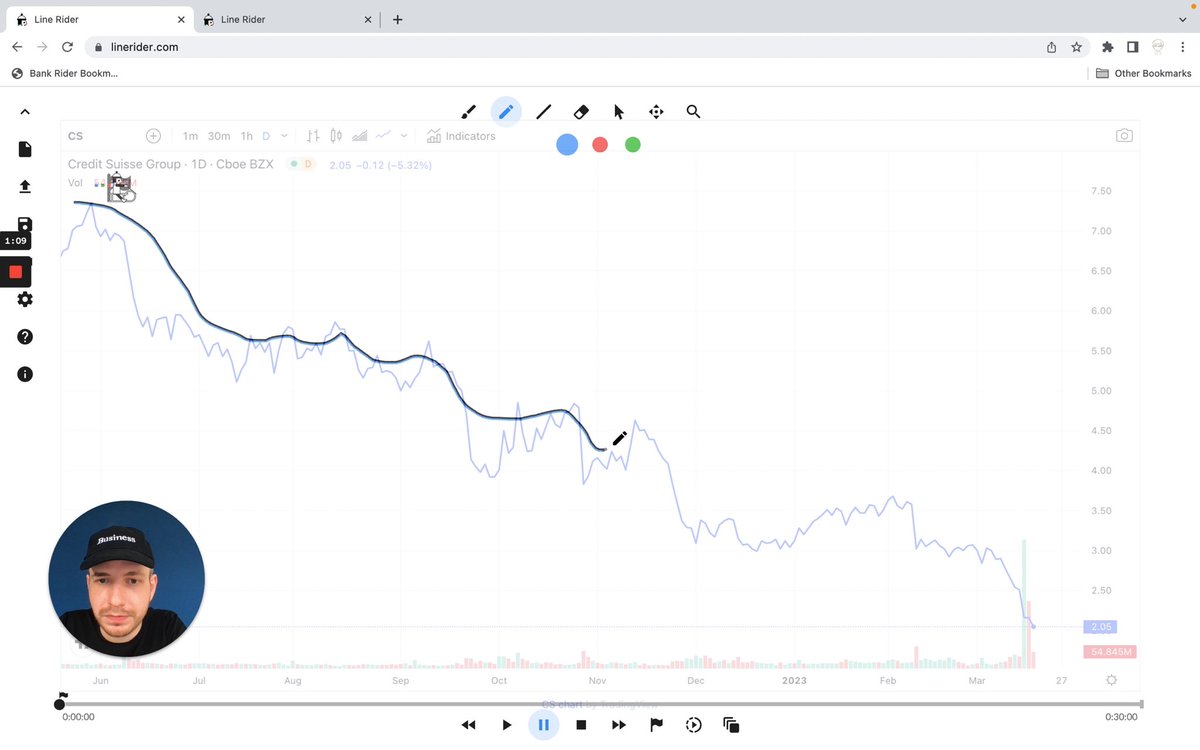The image size is (1200, 750).
Task: Rewind the playback
Action: [x=468, y=724]
